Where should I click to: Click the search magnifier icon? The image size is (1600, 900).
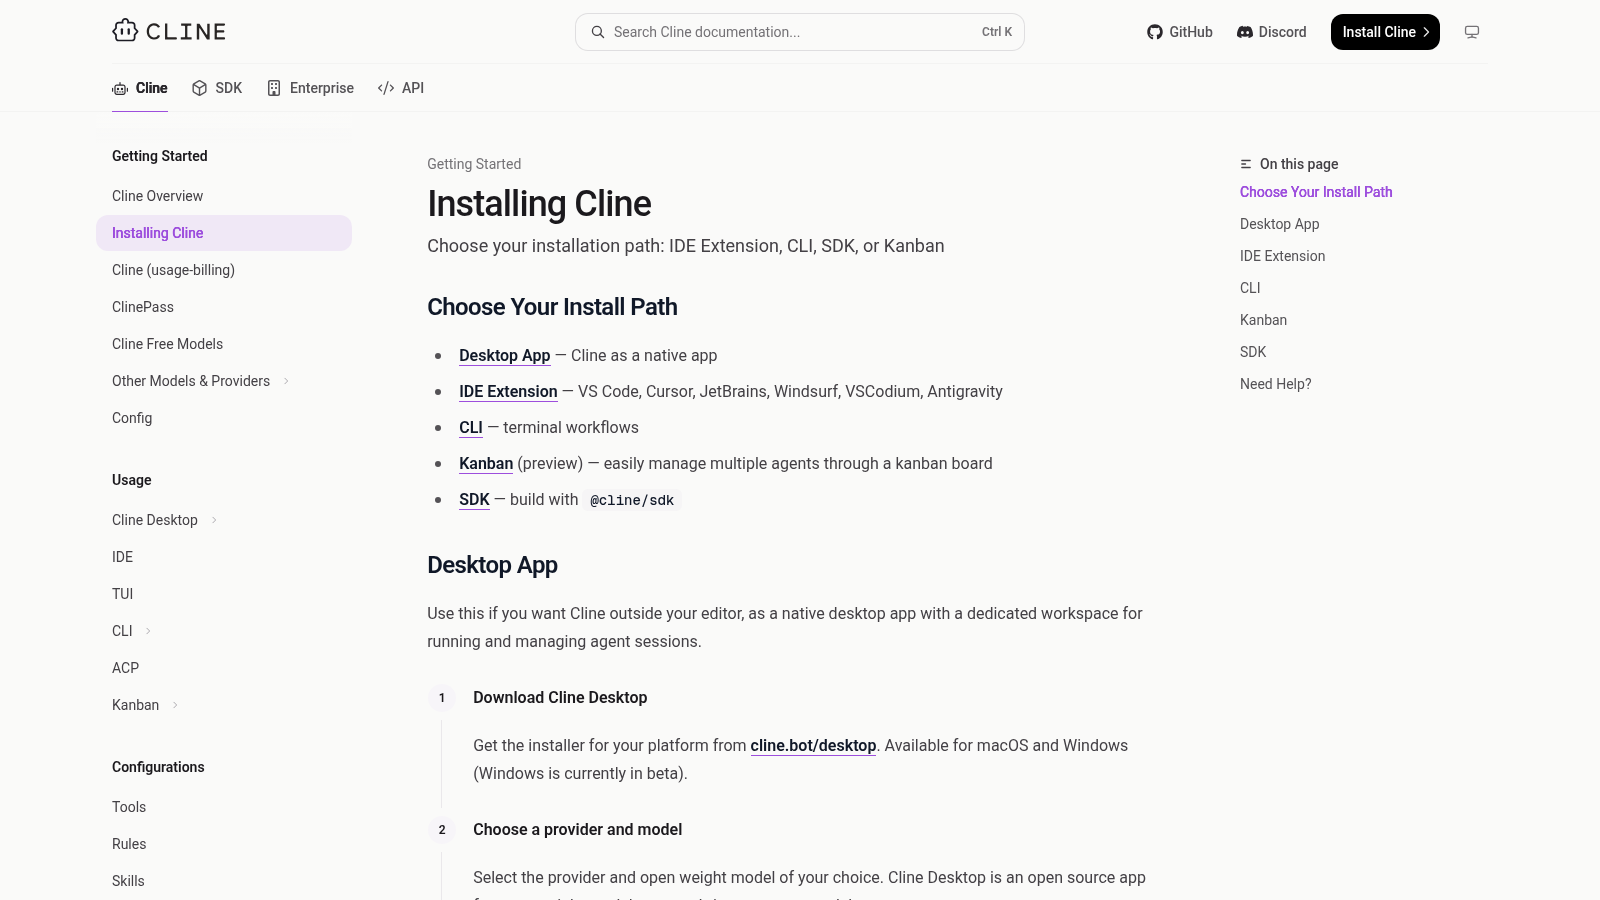pyautogui.click(x=598, y=32)
